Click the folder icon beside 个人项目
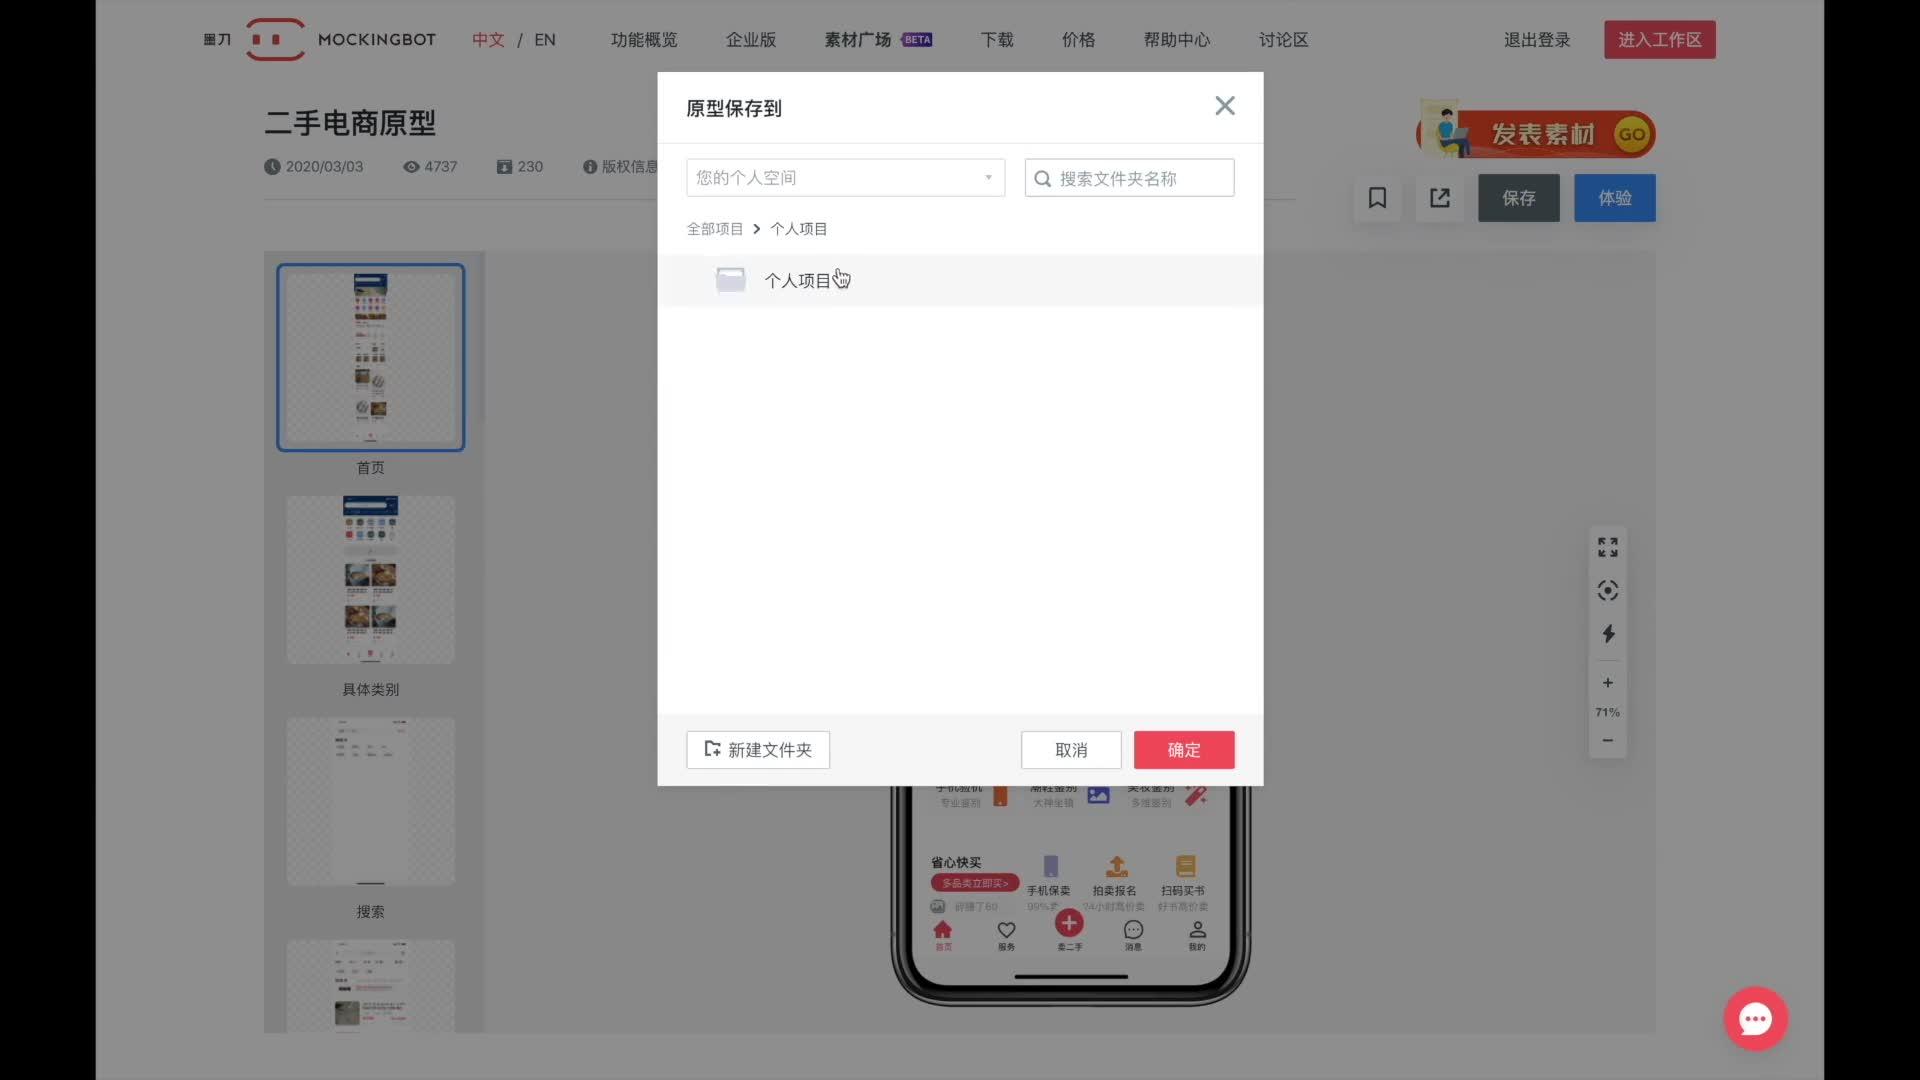The height and width of the screenshot is (1080, 1920). [730, 280]
